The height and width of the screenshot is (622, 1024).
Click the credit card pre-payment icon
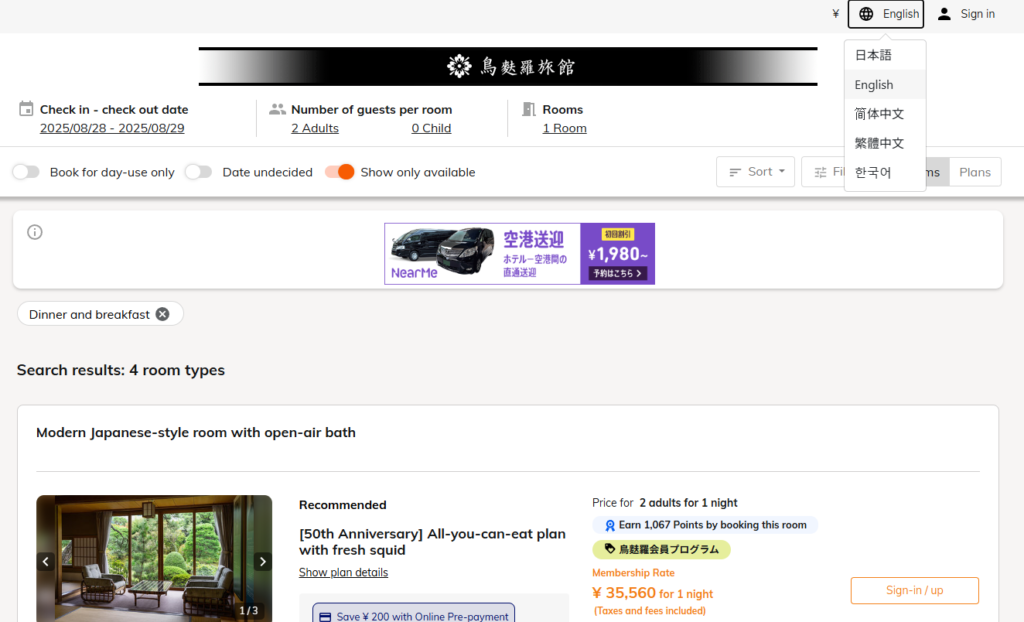point(325,617)
